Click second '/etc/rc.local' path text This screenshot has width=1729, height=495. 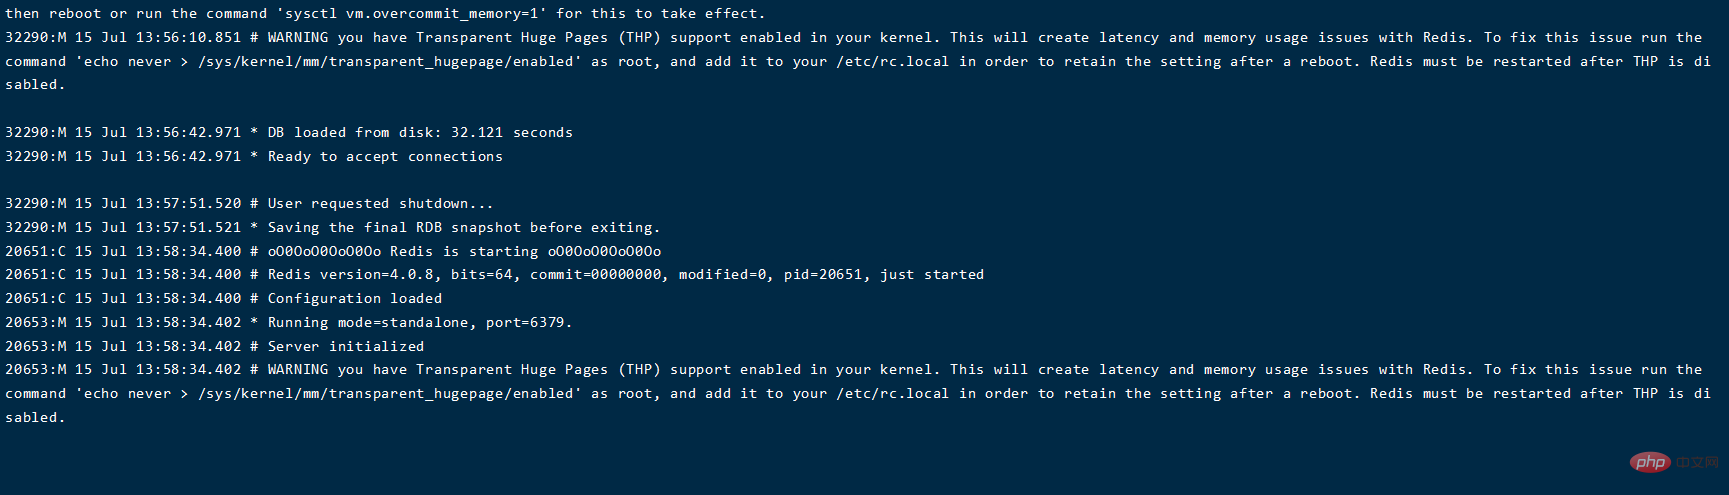893,394
